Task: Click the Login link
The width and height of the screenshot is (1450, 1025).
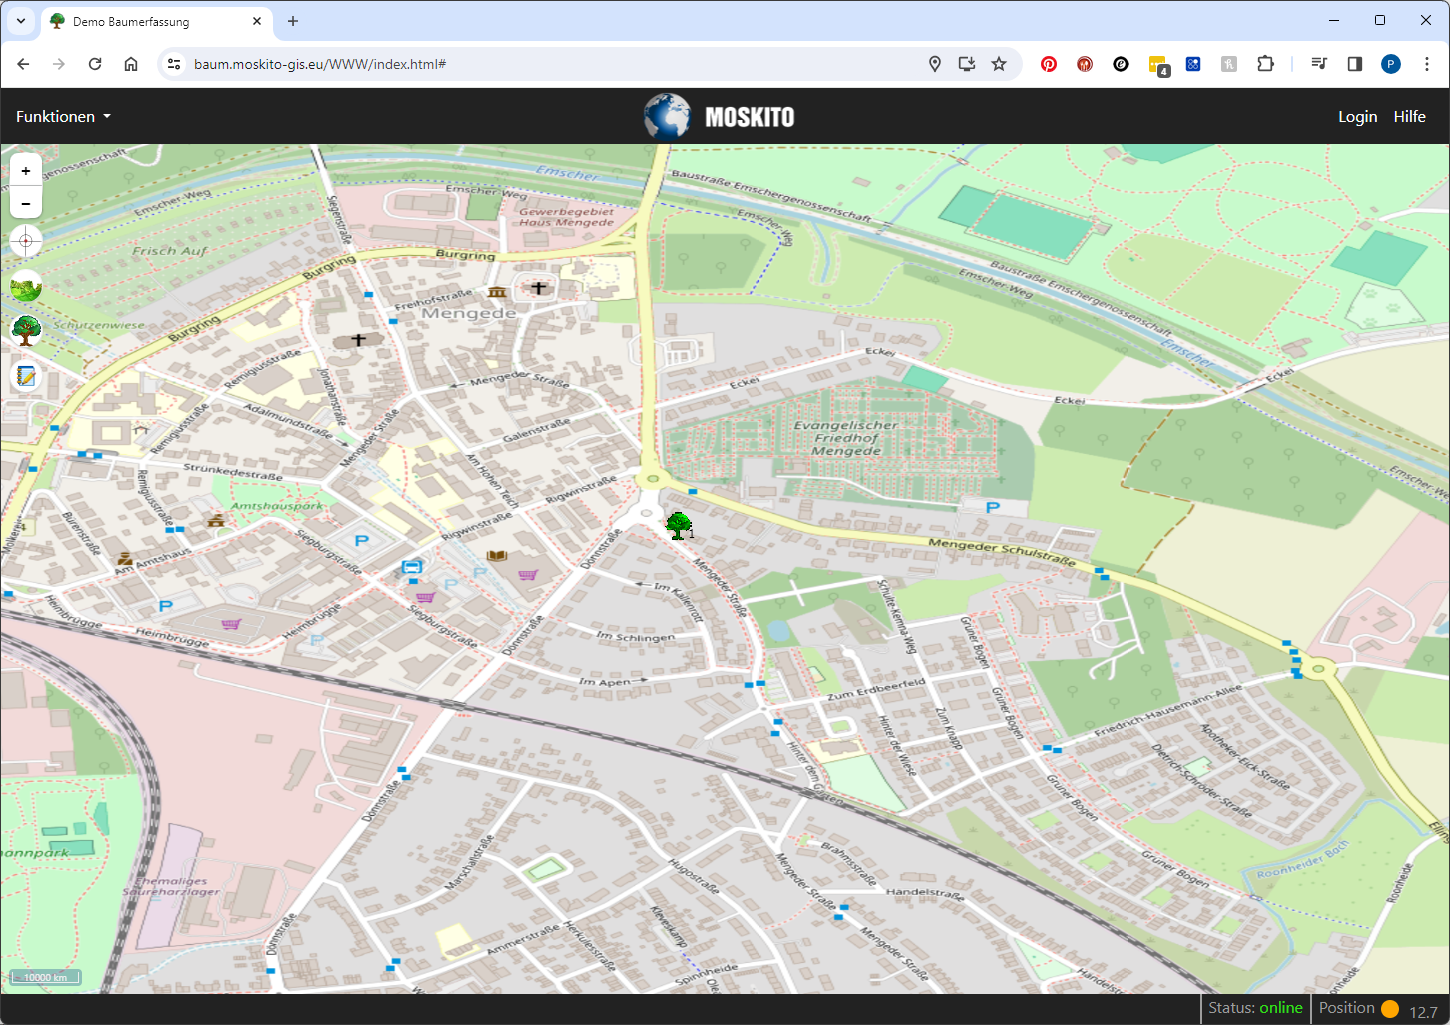Action: click(x=1357, y=117)
